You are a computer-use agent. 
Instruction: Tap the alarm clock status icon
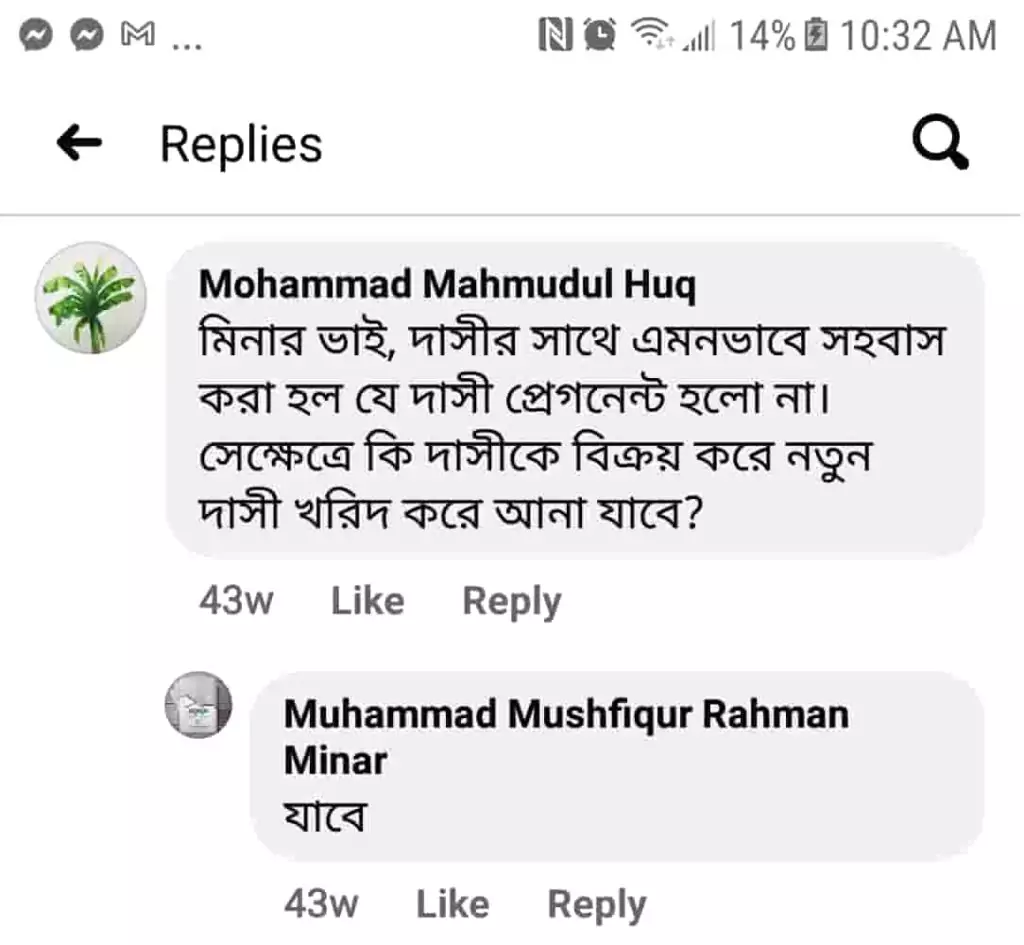tap(600, 37)
